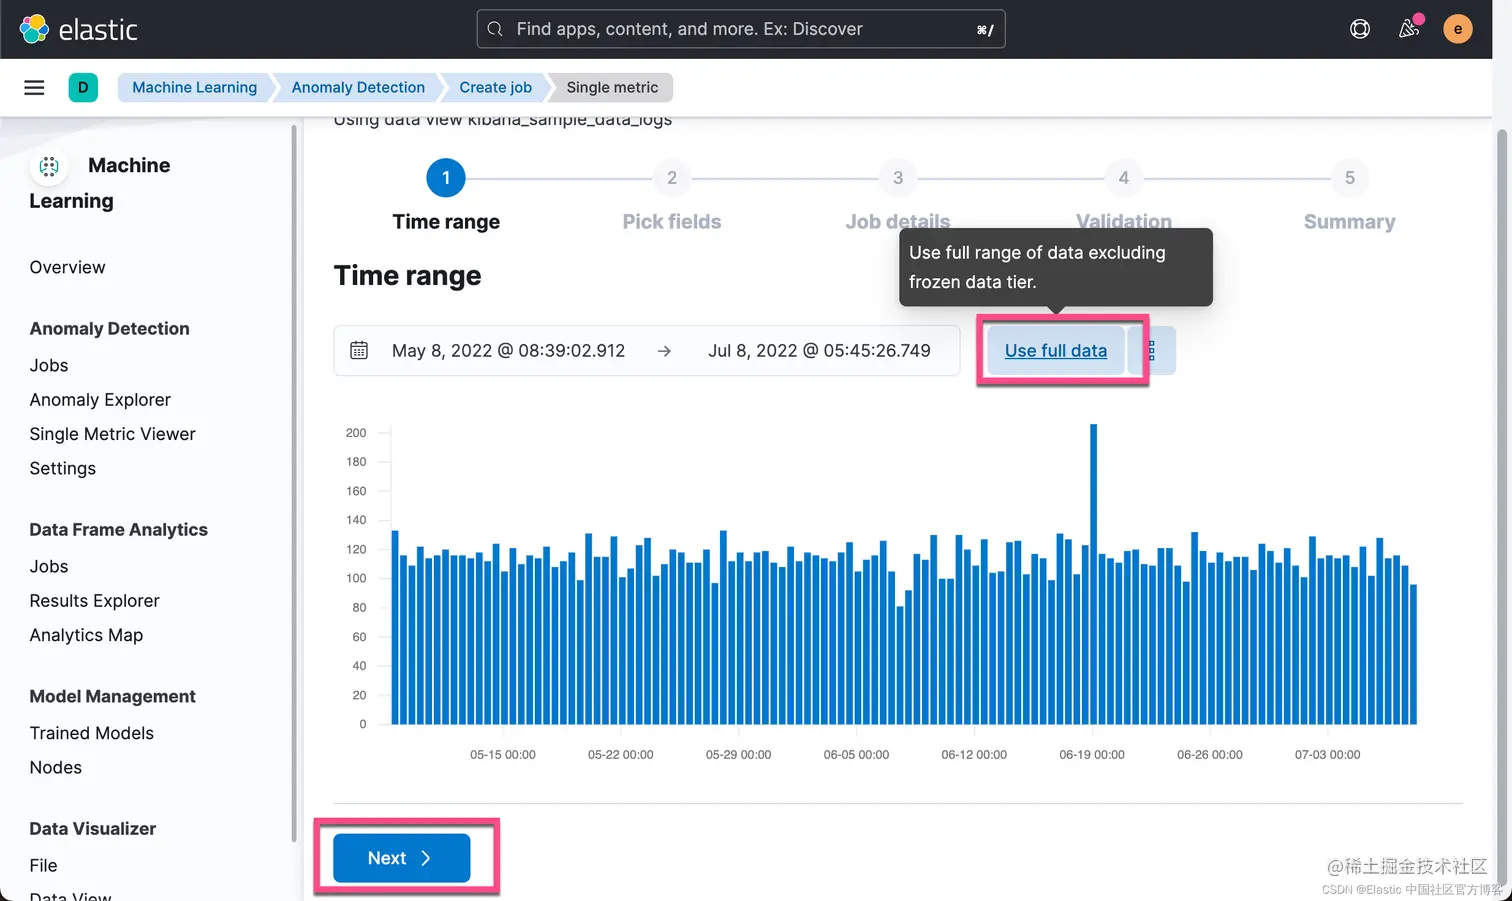Open File under Data Visualizer
1512x901 pixels.
(43, 865)
